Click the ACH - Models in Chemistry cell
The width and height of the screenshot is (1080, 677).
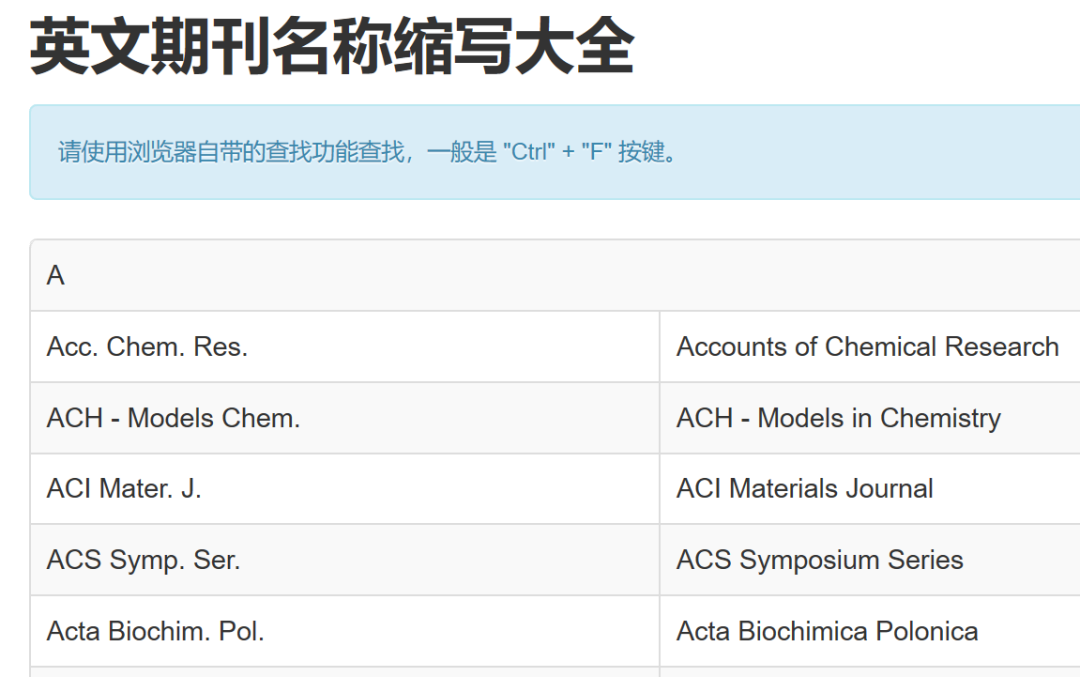pos(838,418)
